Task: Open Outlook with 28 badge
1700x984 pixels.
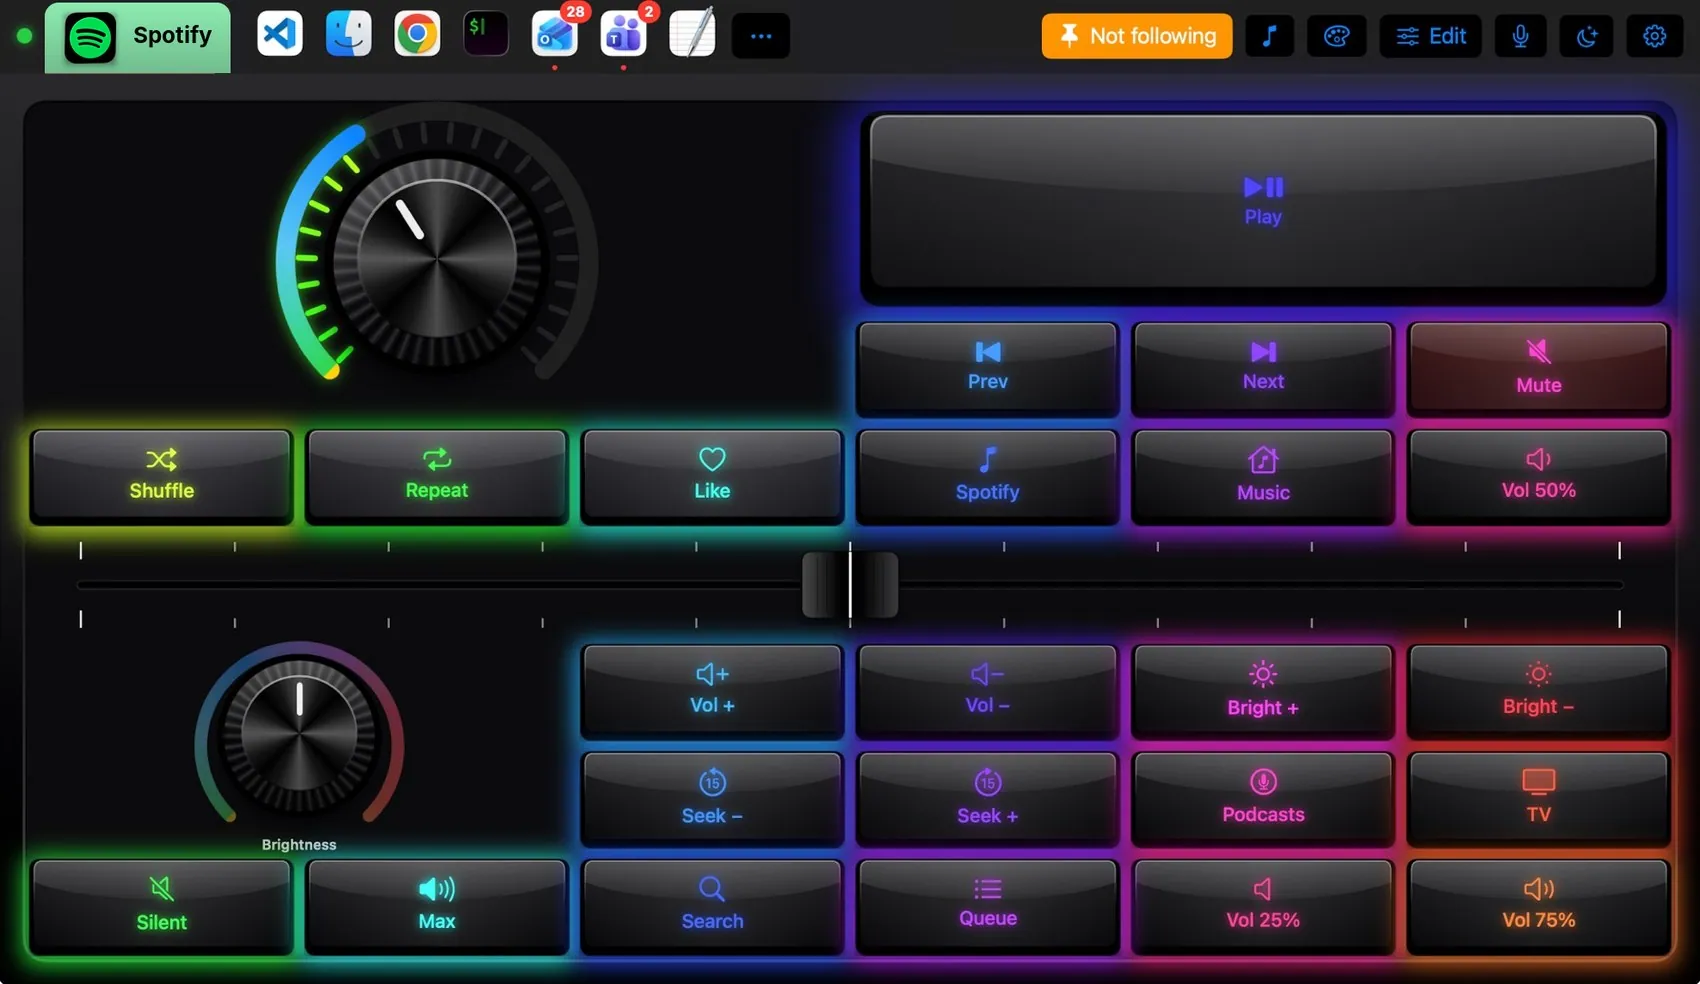Action: pyautogui.click(x=554, y=35)
